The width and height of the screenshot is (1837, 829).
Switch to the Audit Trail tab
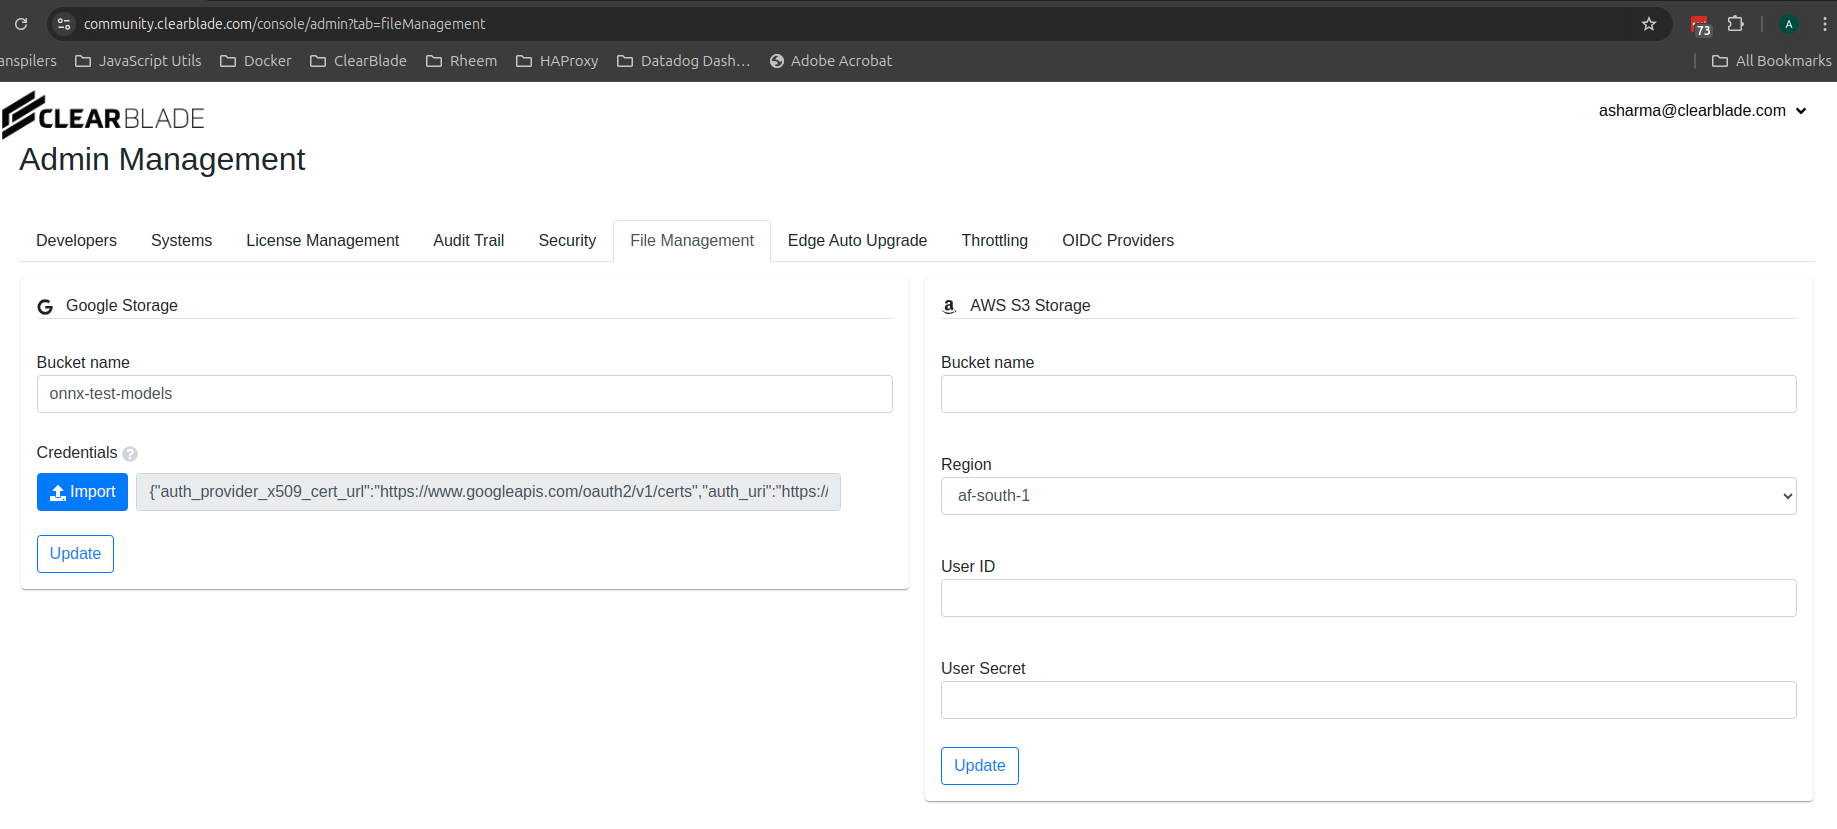click(468, 241)
